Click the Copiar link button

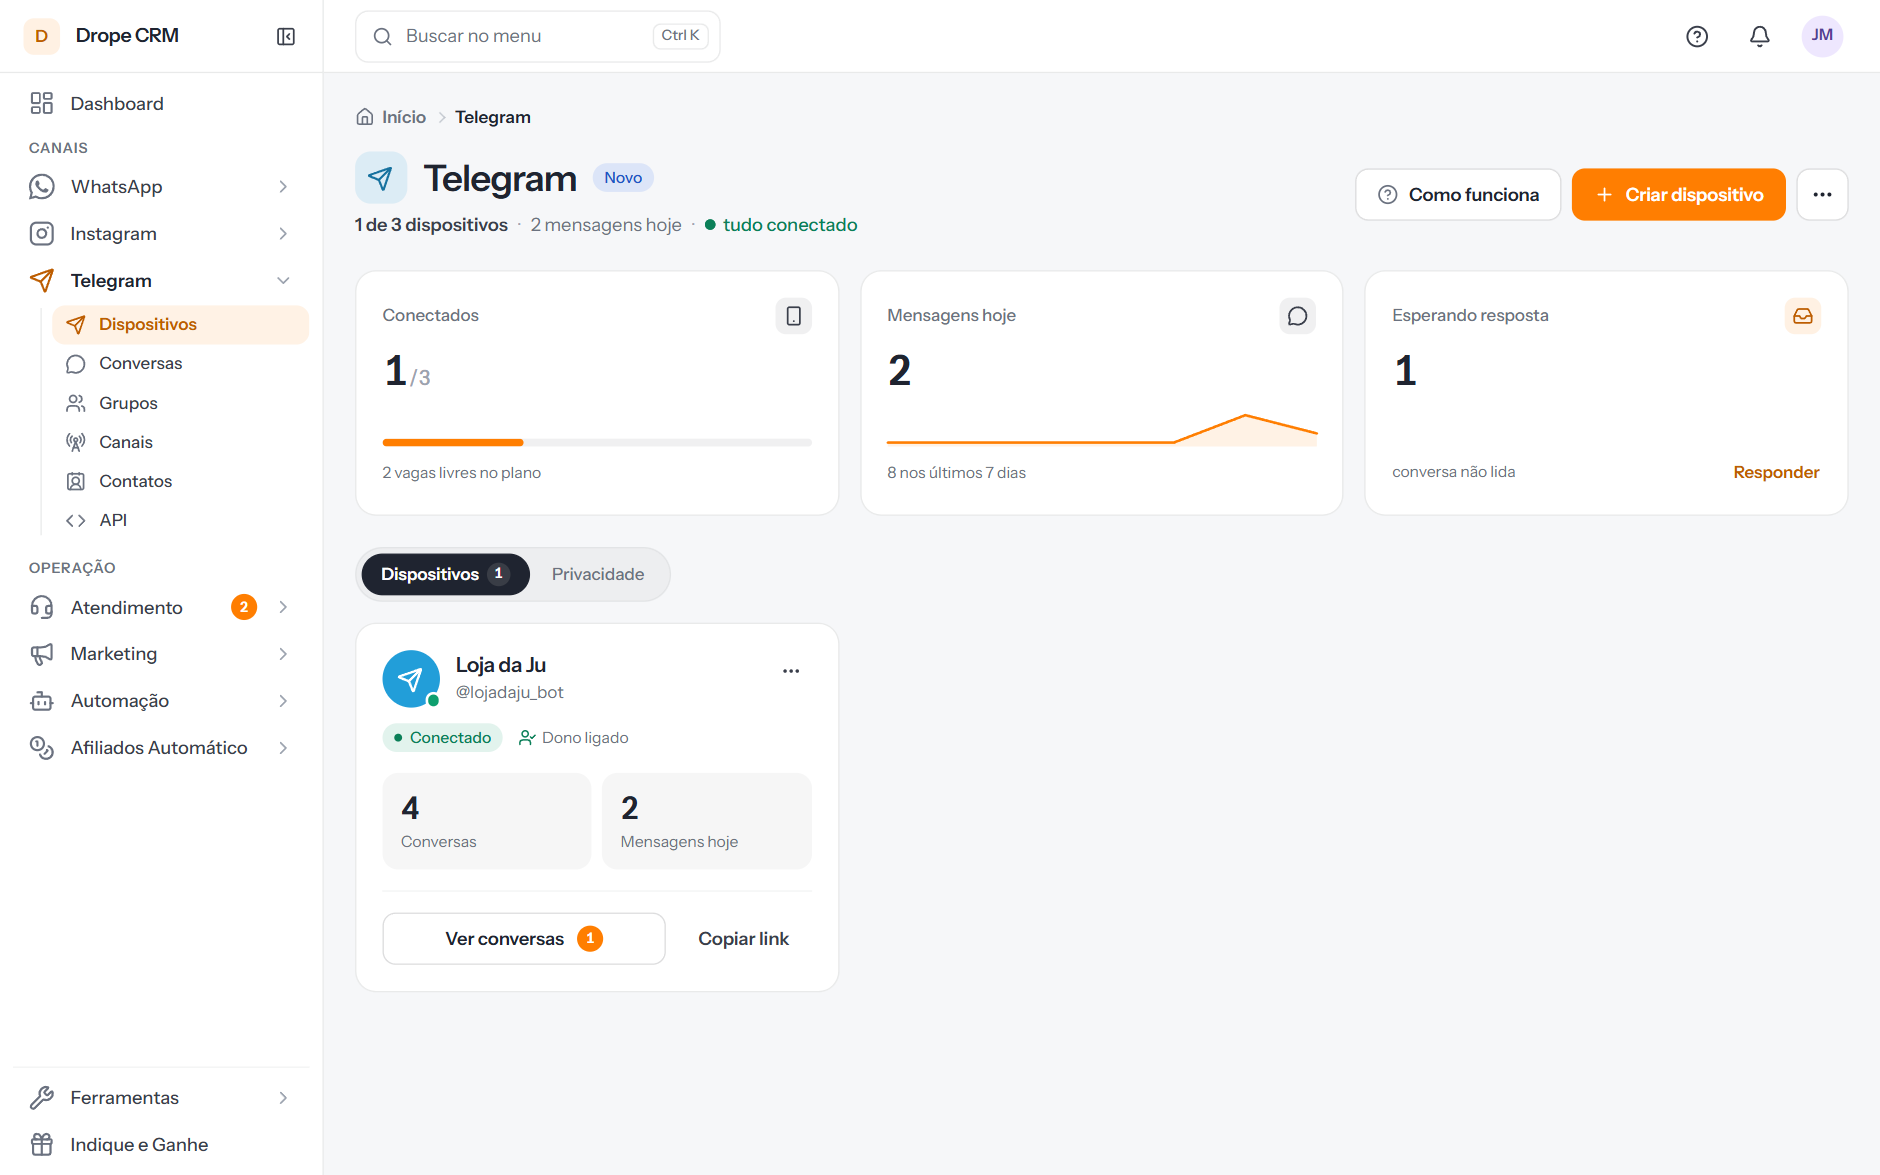(x=744, y=939)
